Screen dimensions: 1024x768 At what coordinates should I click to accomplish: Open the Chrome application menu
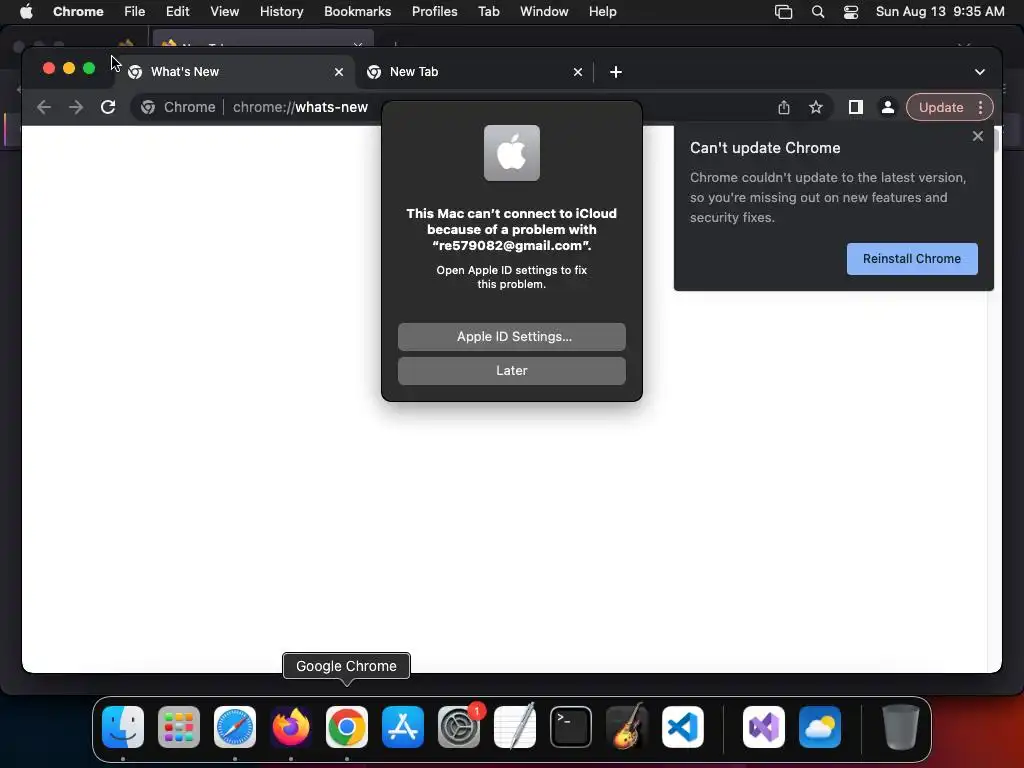click(x=78, y=12)
